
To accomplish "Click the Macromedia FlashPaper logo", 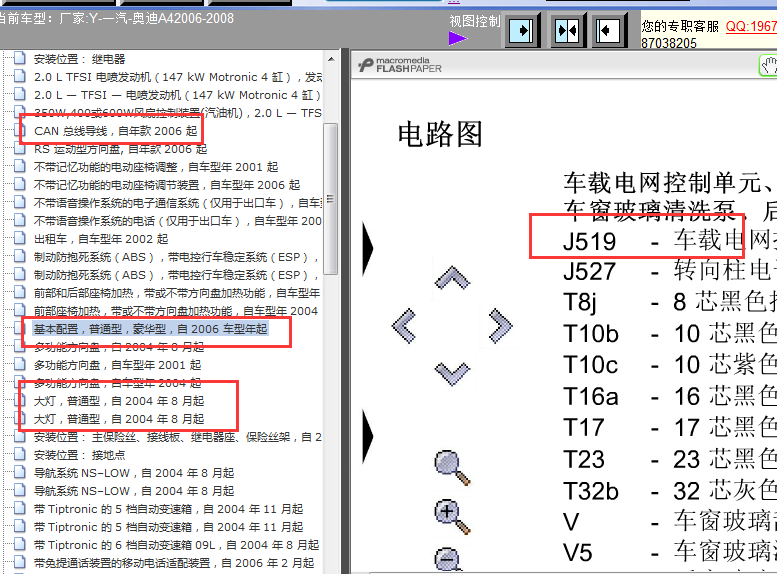I will click(399, 64).
